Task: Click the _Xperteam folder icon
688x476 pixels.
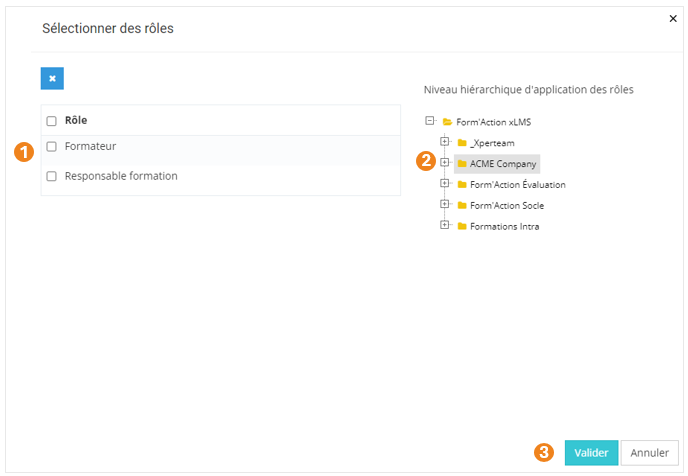Action: (462, 142)
